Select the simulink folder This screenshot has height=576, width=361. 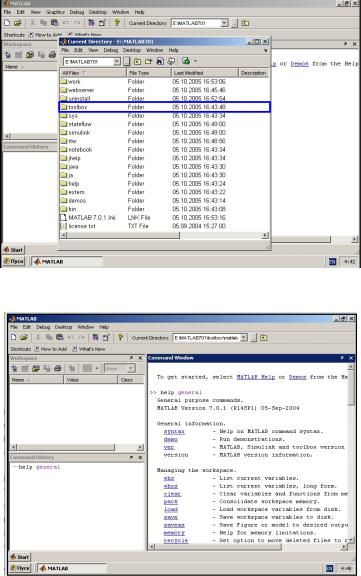click(79, 133)
